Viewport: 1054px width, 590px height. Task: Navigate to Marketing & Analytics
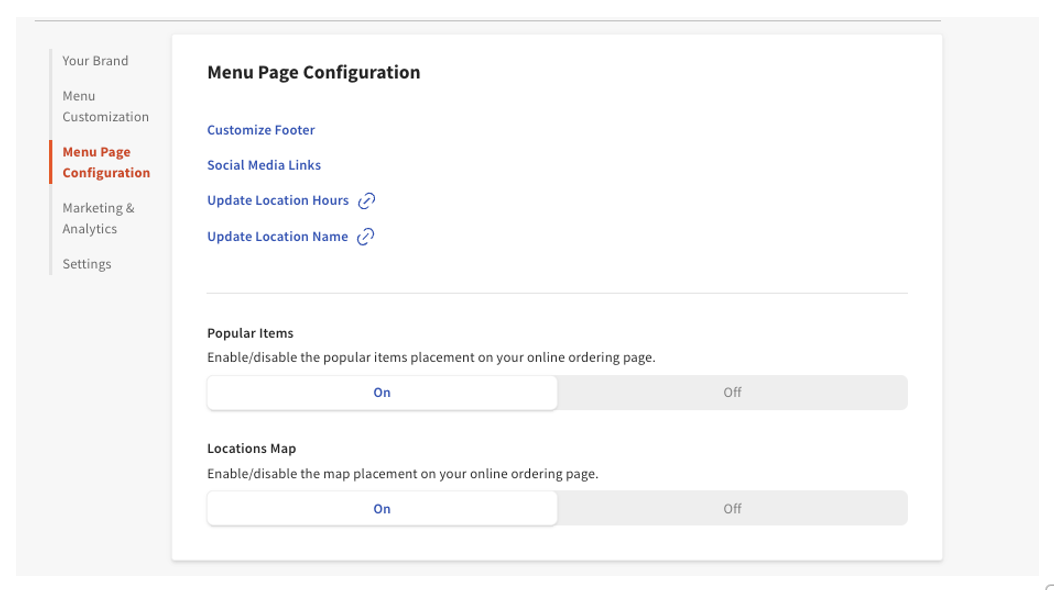[x=98, y=218]
